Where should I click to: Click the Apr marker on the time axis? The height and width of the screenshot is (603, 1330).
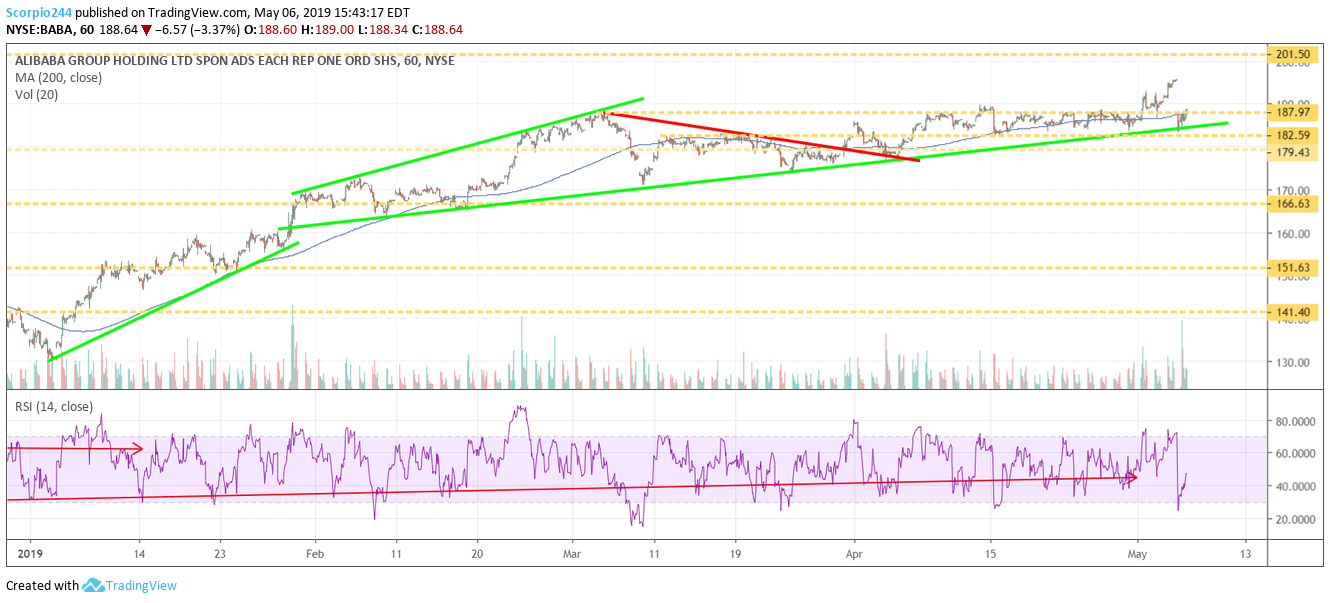854,552
